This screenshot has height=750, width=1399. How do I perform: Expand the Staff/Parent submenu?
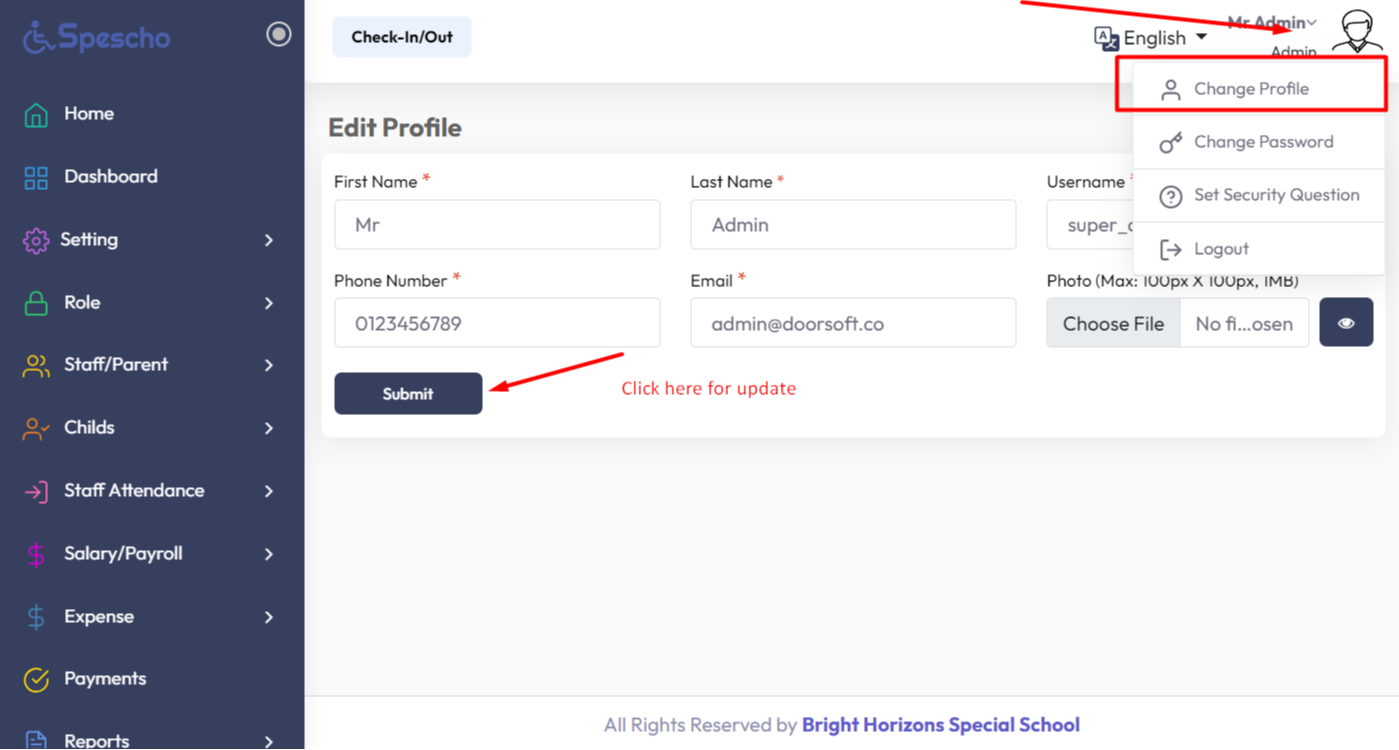pyautogui.click(x=268, y=366)
